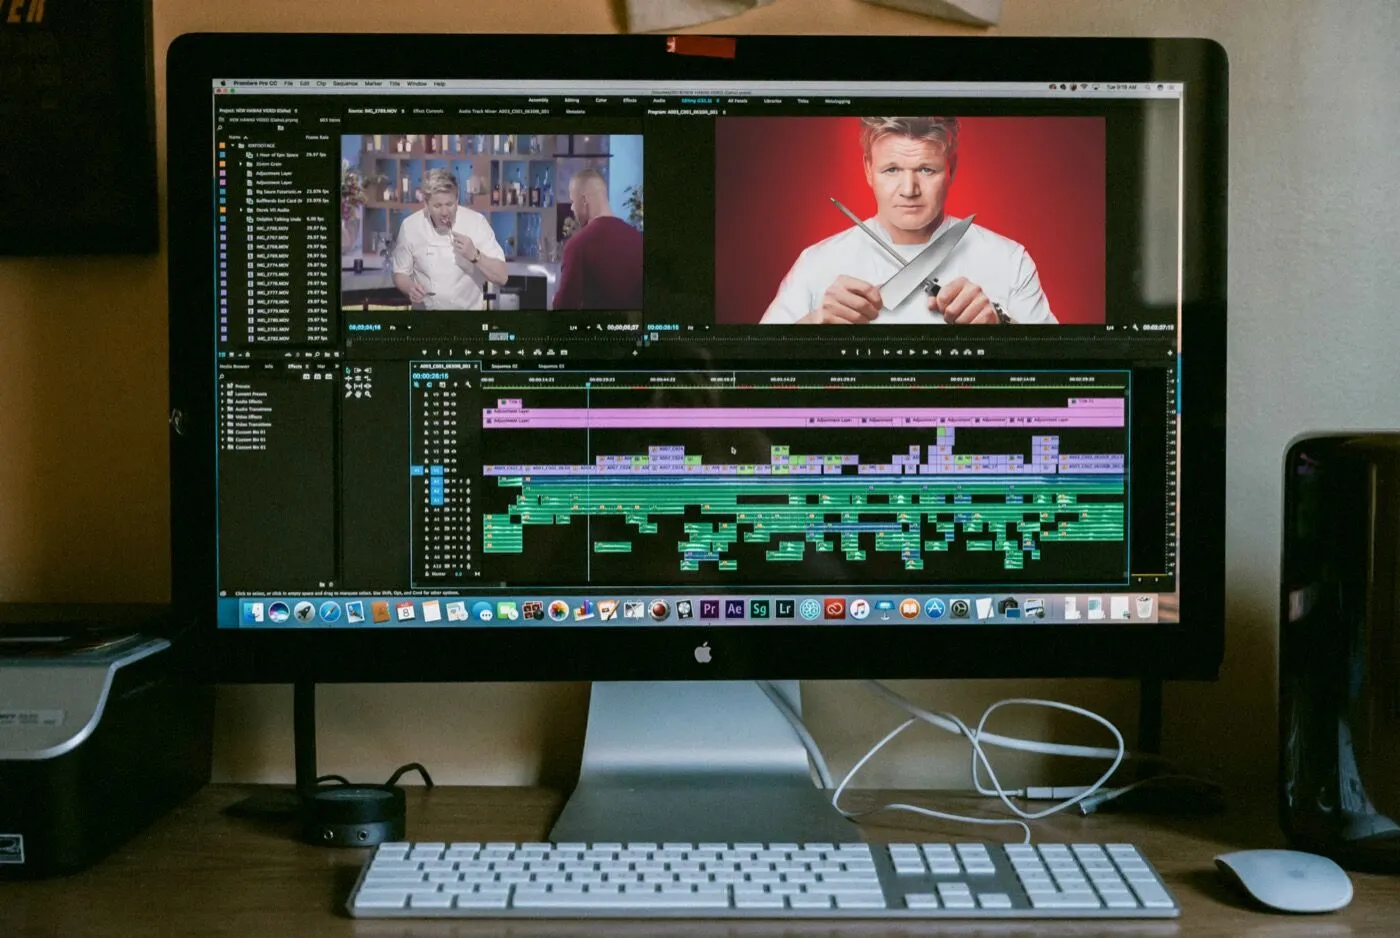Expand the Audio Transitions folder
The width and height of the screenshot is (1400, 938).
point(222,409)
